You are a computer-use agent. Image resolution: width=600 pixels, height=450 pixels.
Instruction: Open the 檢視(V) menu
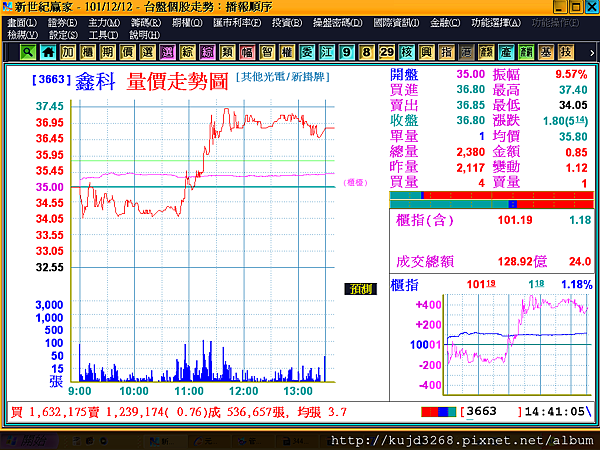click(x=23, y=35)
